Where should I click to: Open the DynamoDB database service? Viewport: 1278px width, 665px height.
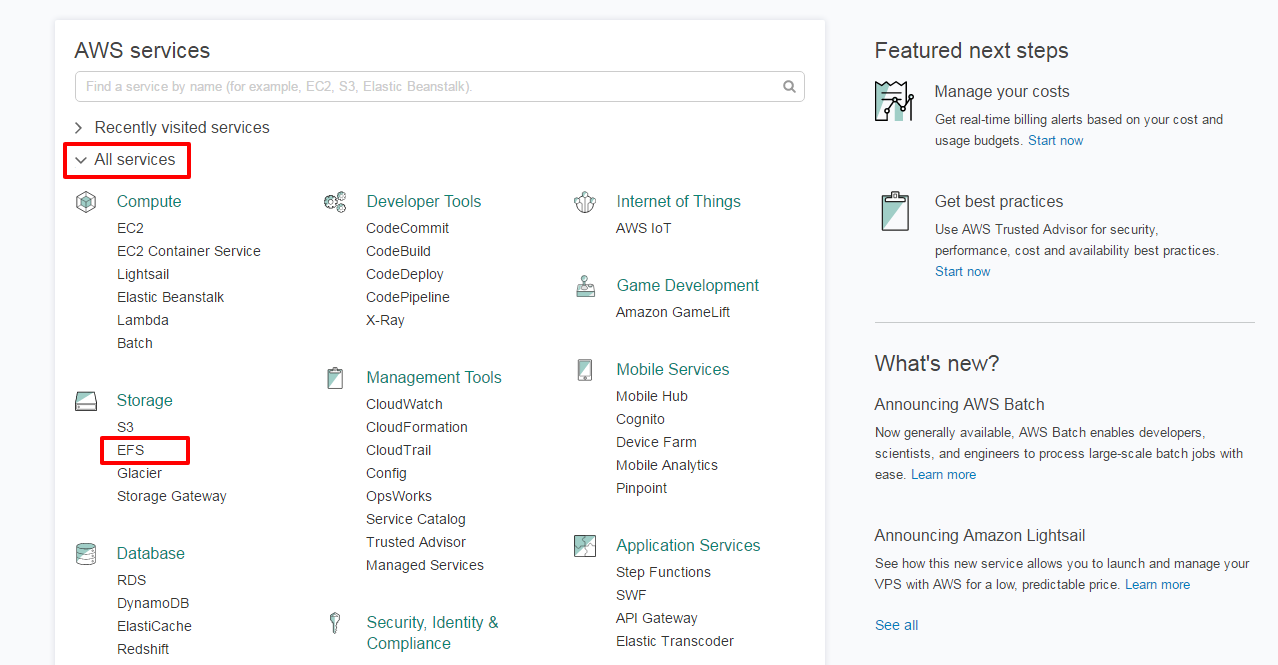tap(153, 603)
